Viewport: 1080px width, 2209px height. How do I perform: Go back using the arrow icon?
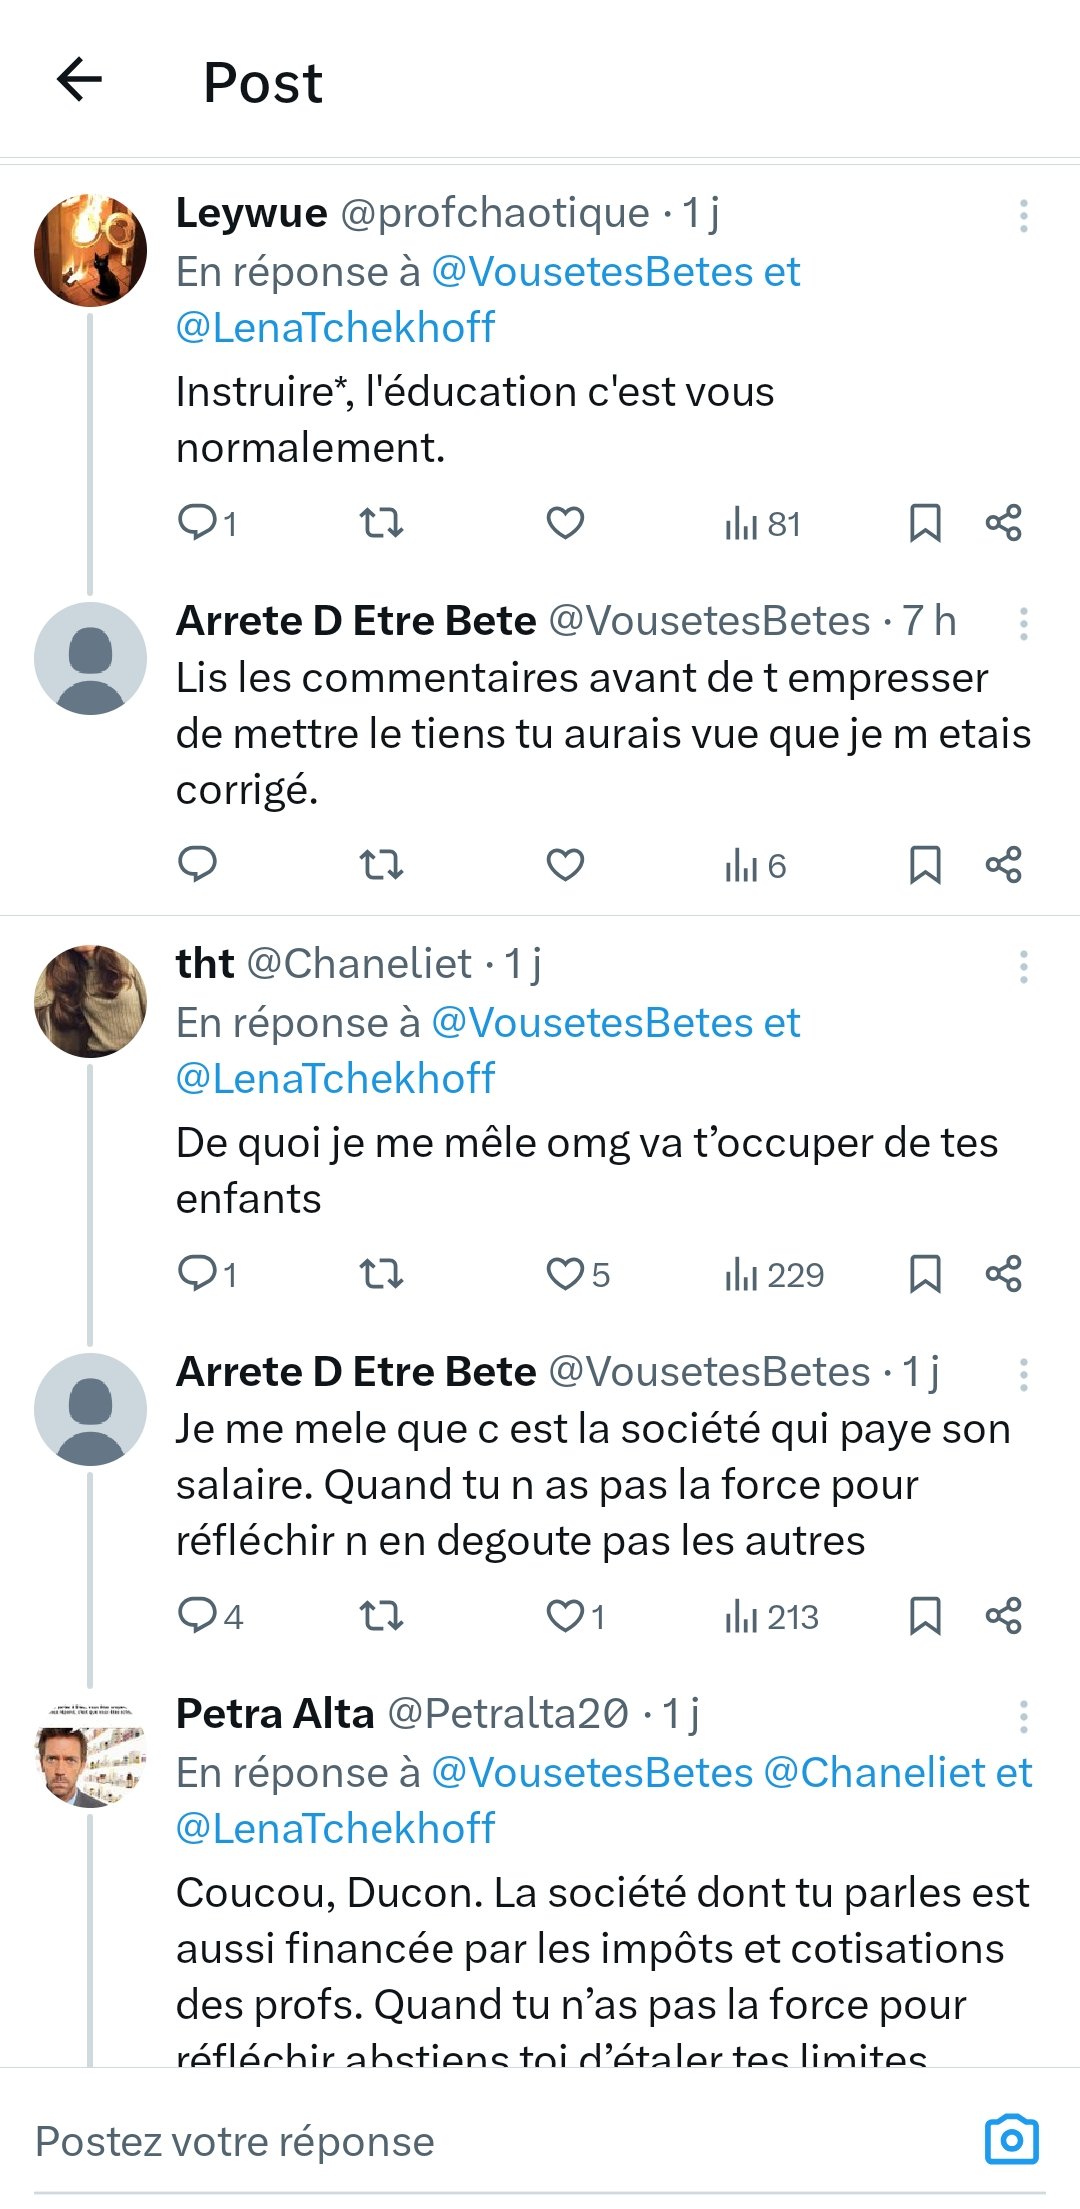80,80
